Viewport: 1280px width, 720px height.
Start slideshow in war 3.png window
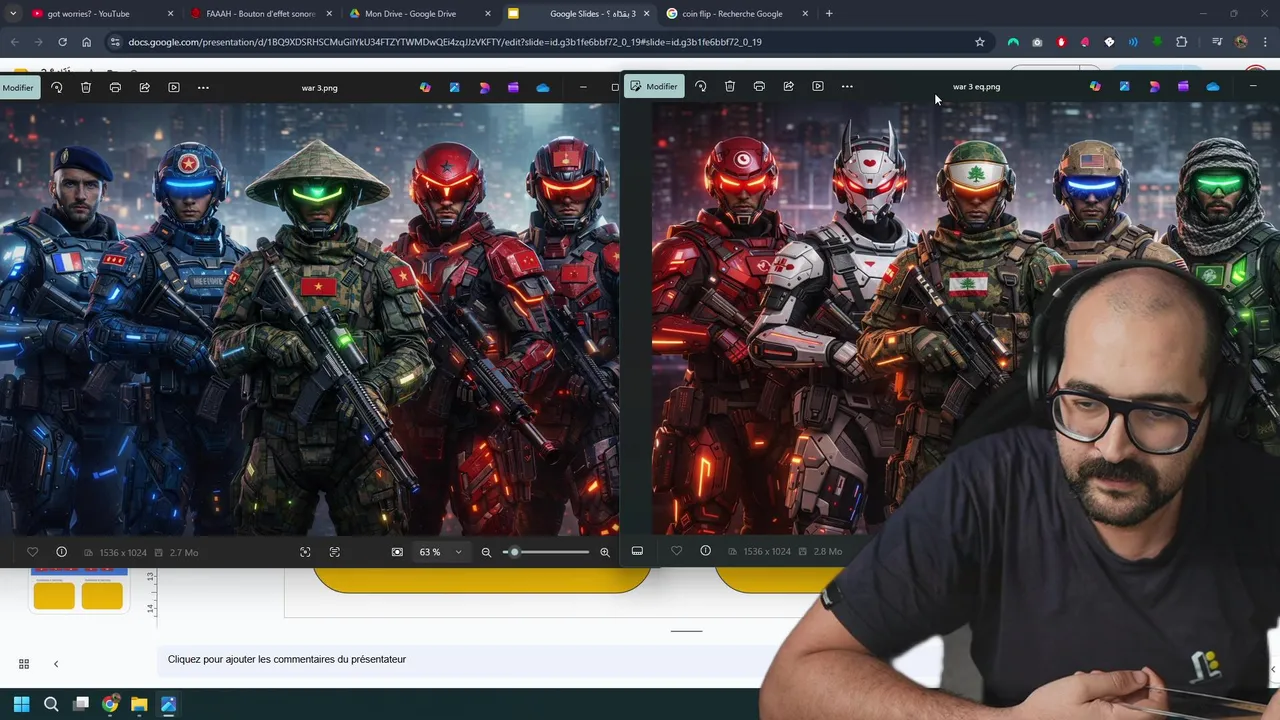click(x=174, y=88)
